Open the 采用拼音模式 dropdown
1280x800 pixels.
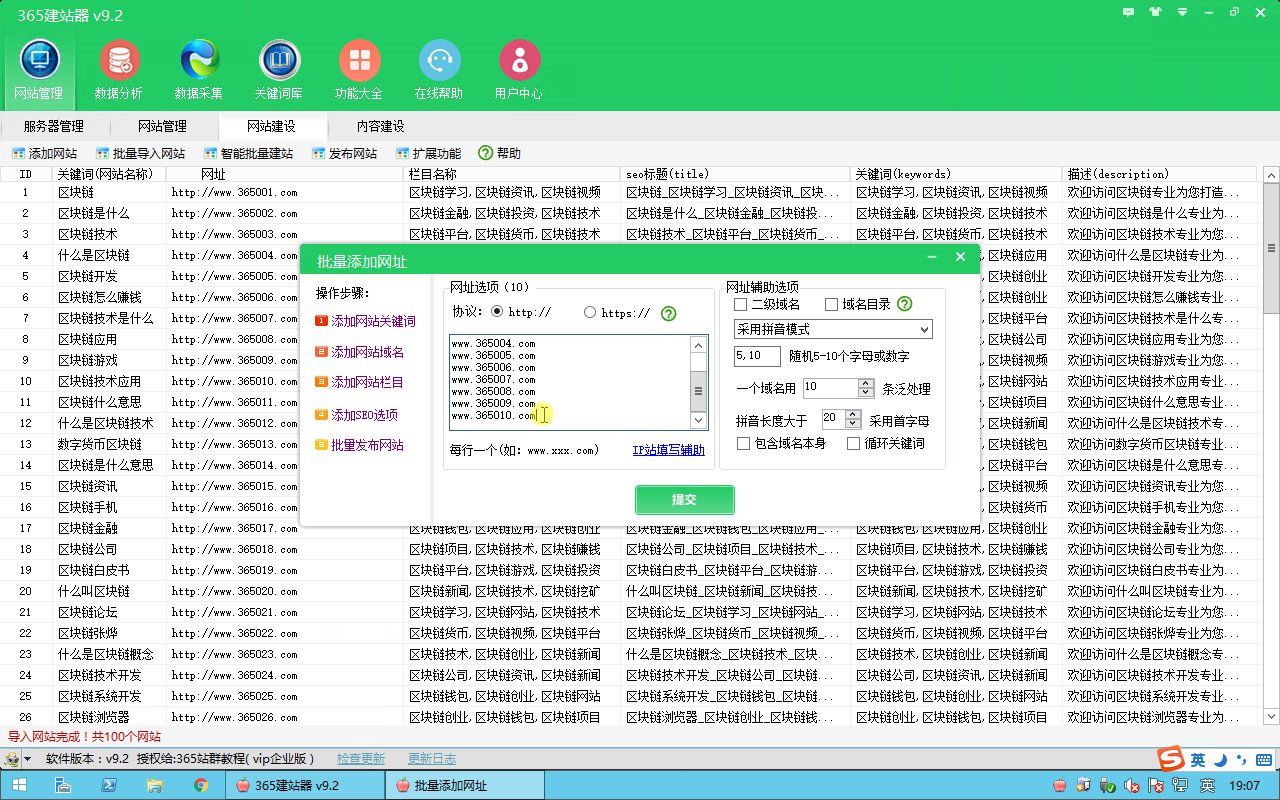coord(833,329)
